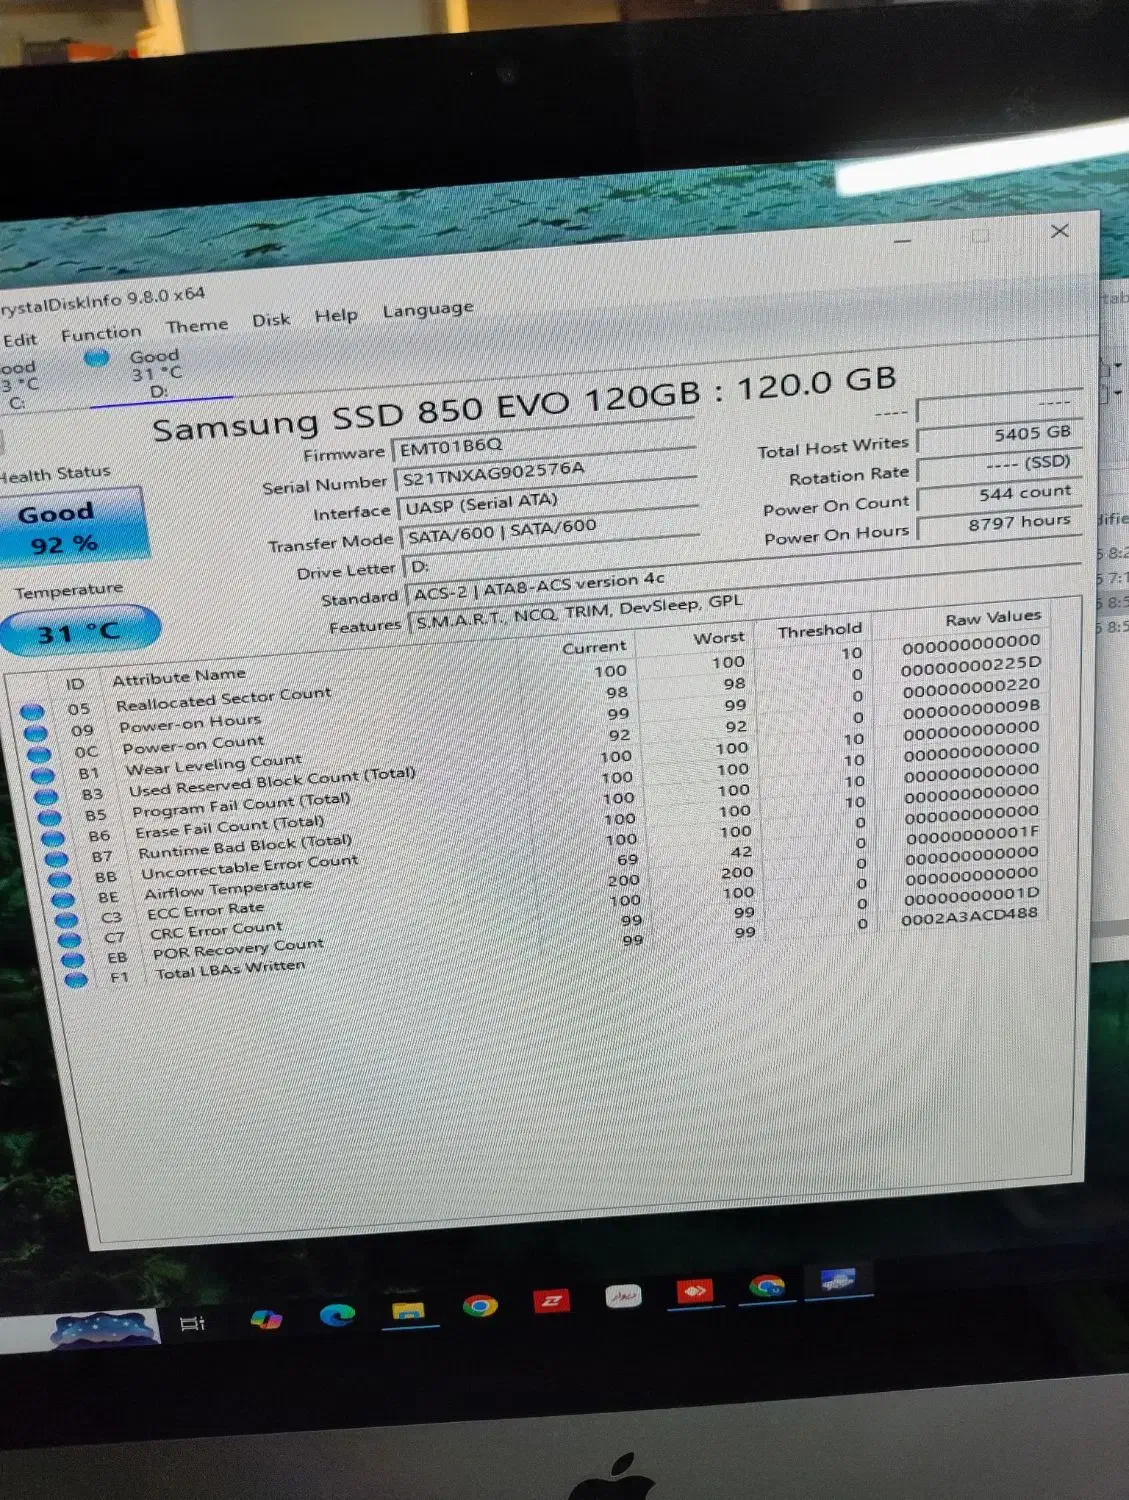Open the Function menu
This screenshot has width=1129, height=1500.
coord(100,332)
